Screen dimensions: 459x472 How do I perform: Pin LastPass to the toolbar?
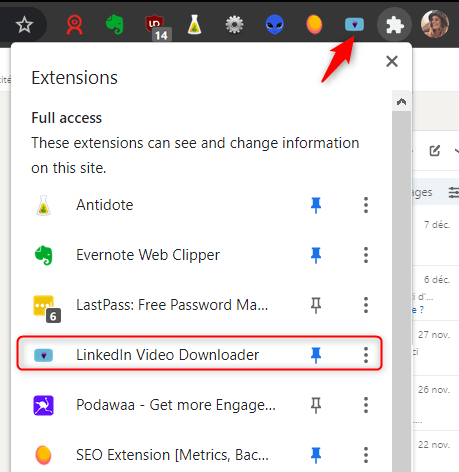(316, 305)
